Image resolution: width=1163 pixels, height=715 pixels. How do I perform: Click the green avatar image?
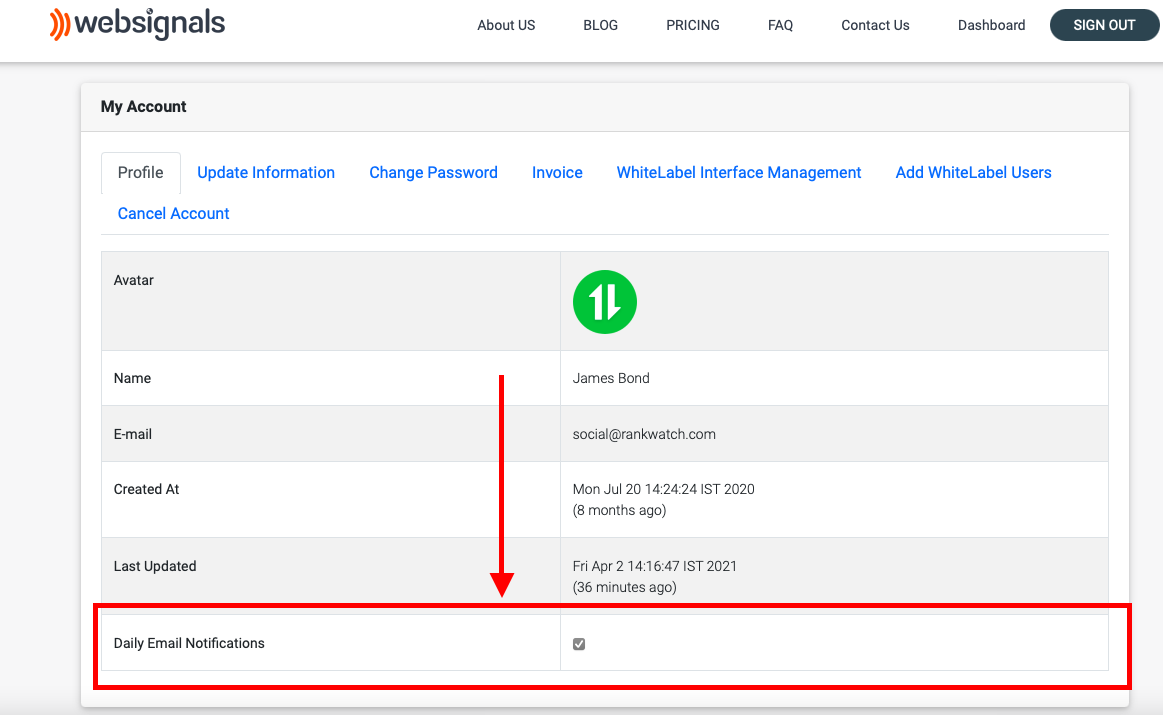(604, 302)
